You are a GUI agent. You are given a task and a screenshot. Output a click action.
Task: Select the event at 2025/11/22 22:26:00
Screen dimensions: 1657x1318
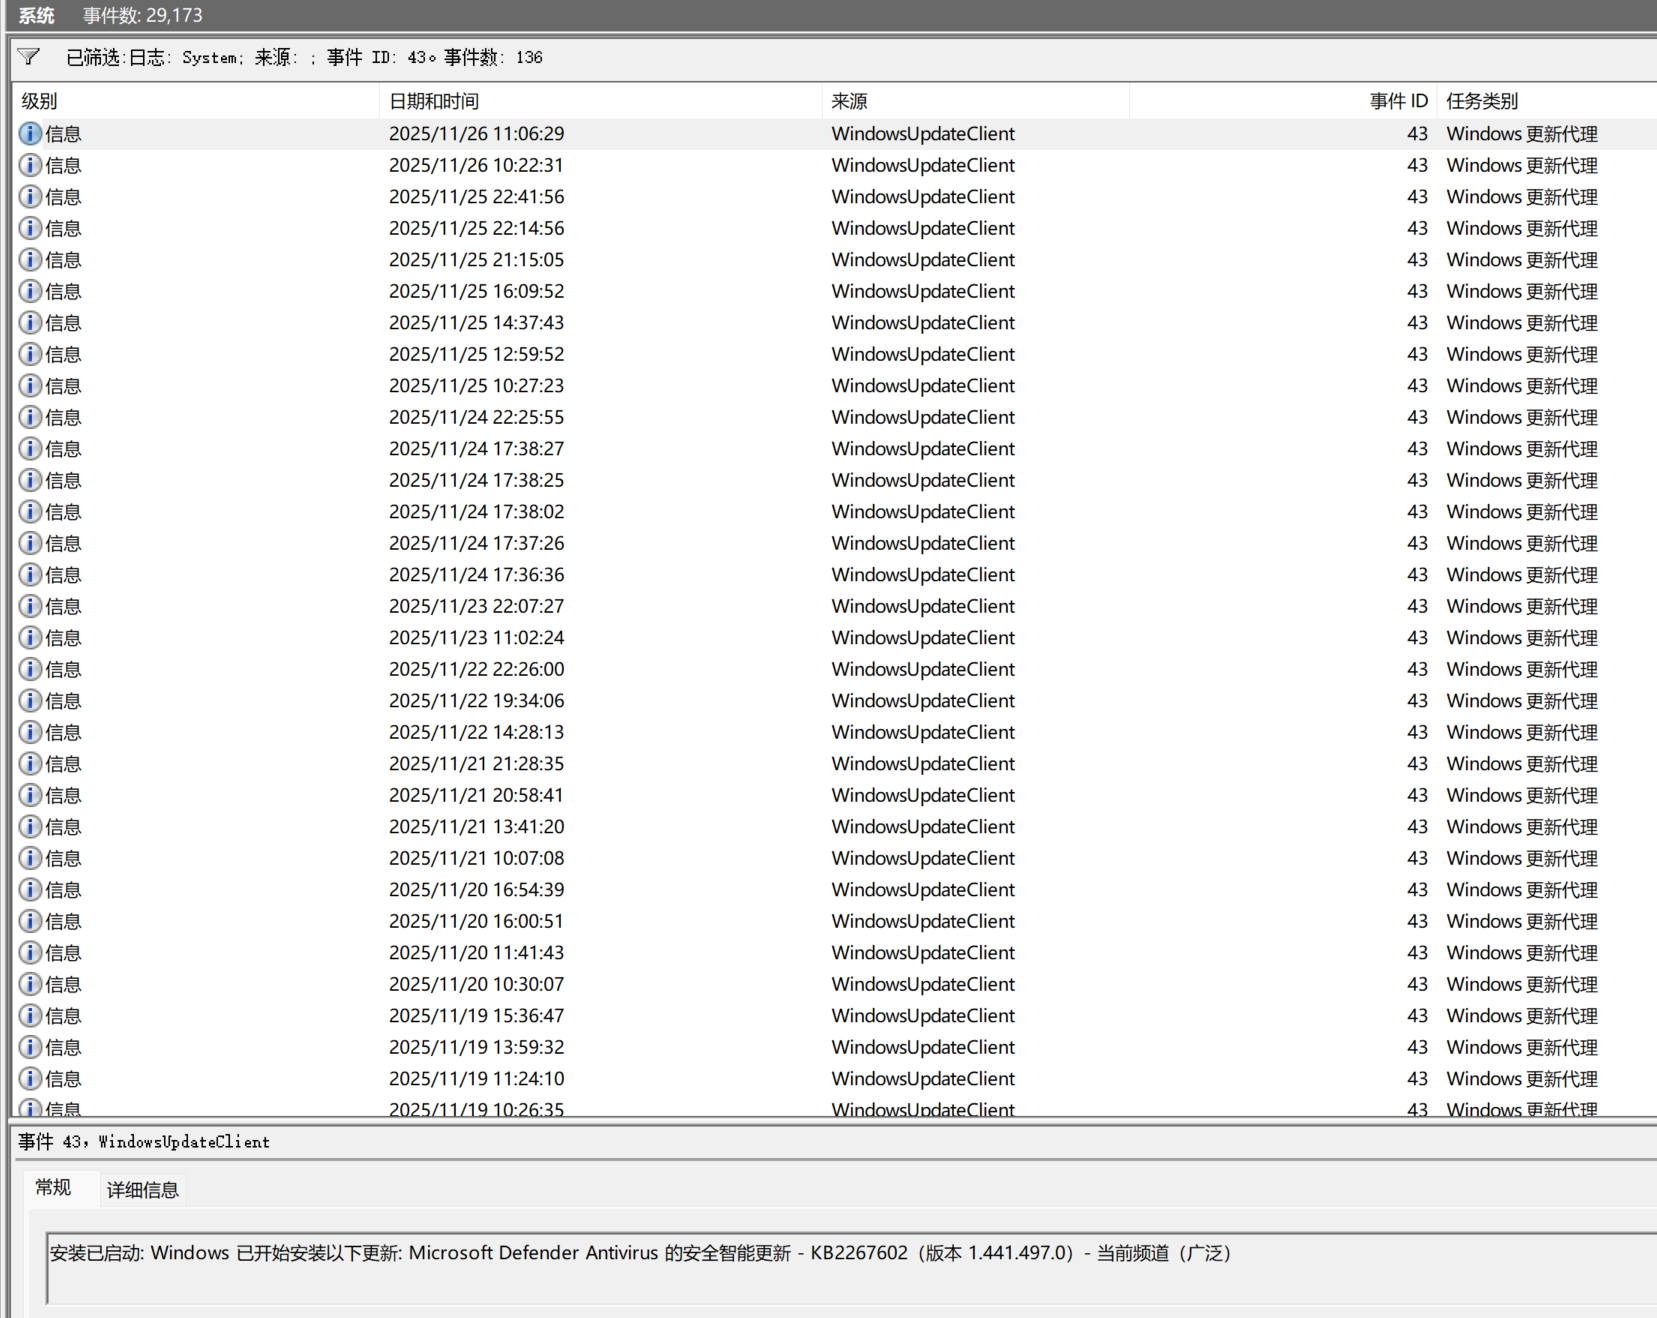tap(835, 670)
